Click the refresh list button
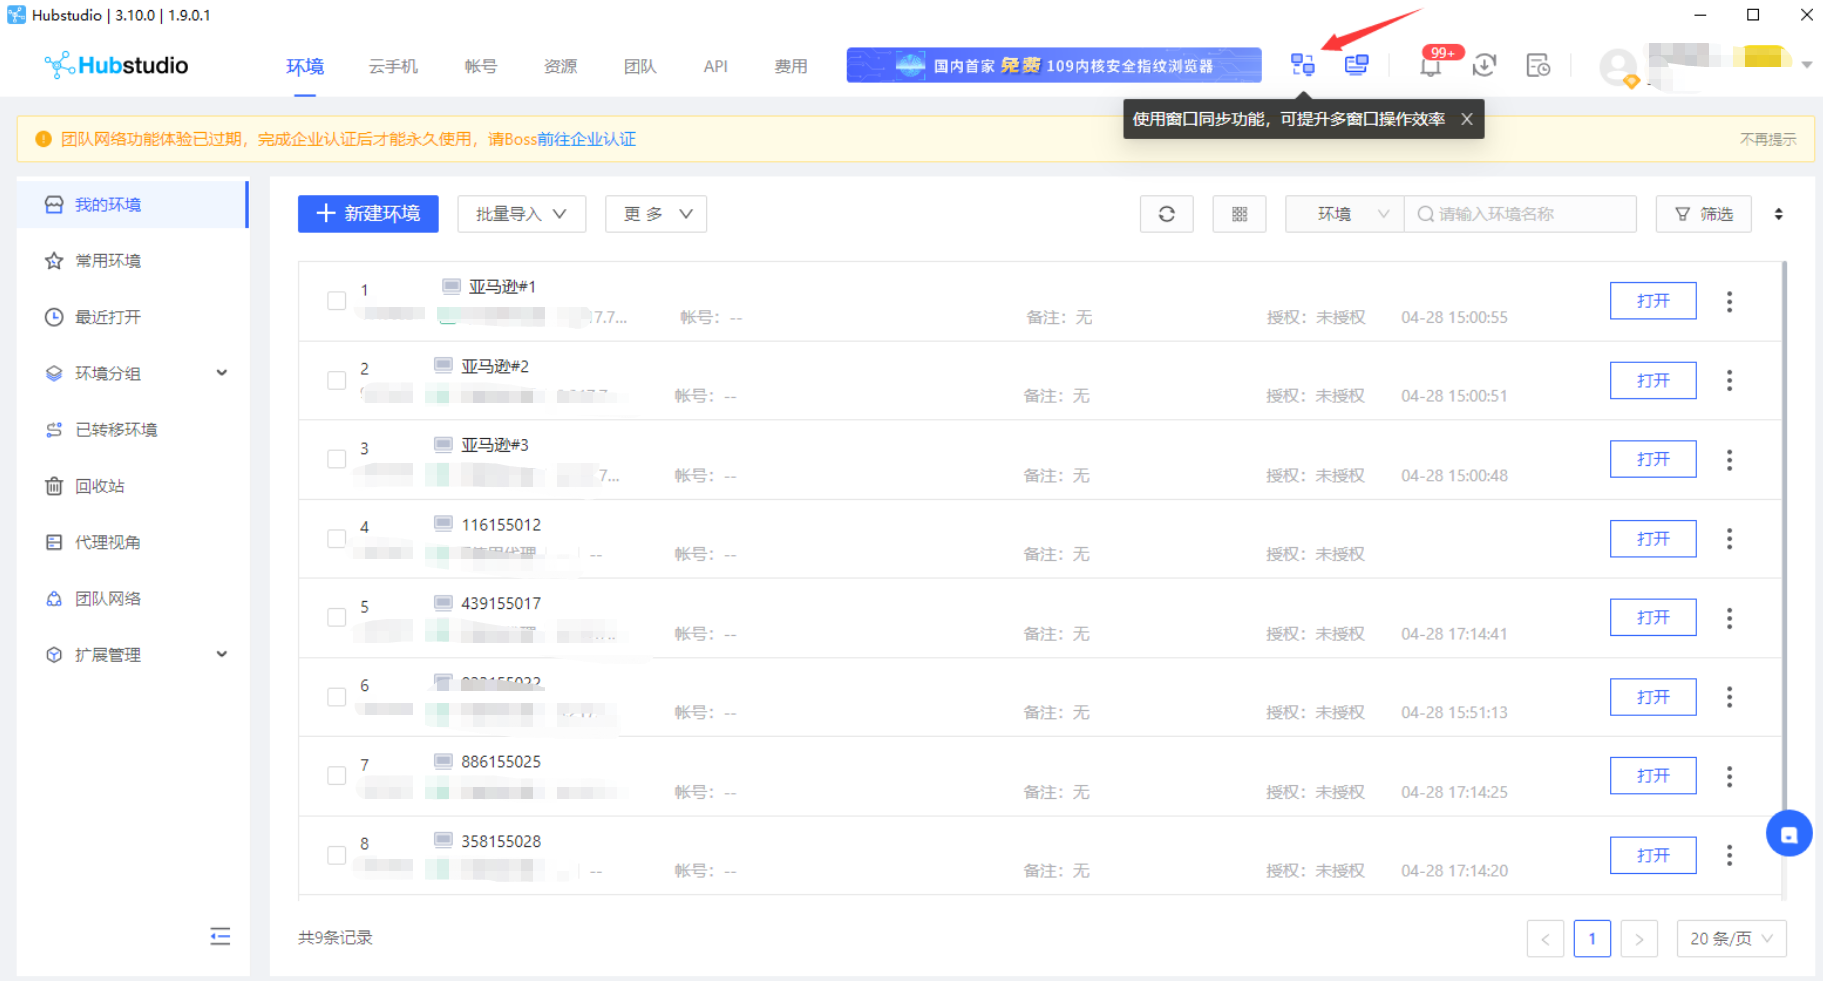 1167,214
